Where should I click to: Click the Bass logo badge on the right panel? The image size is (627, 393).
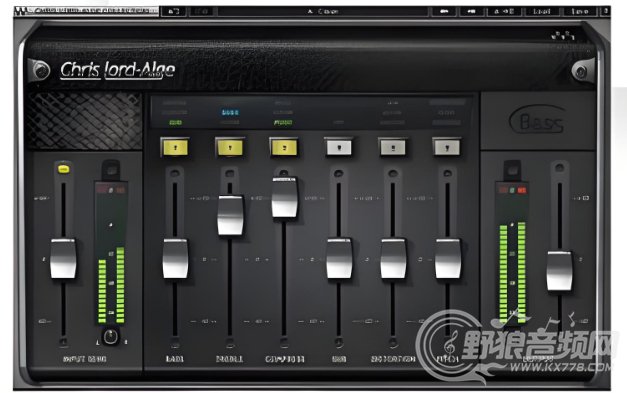pos(538,120)
